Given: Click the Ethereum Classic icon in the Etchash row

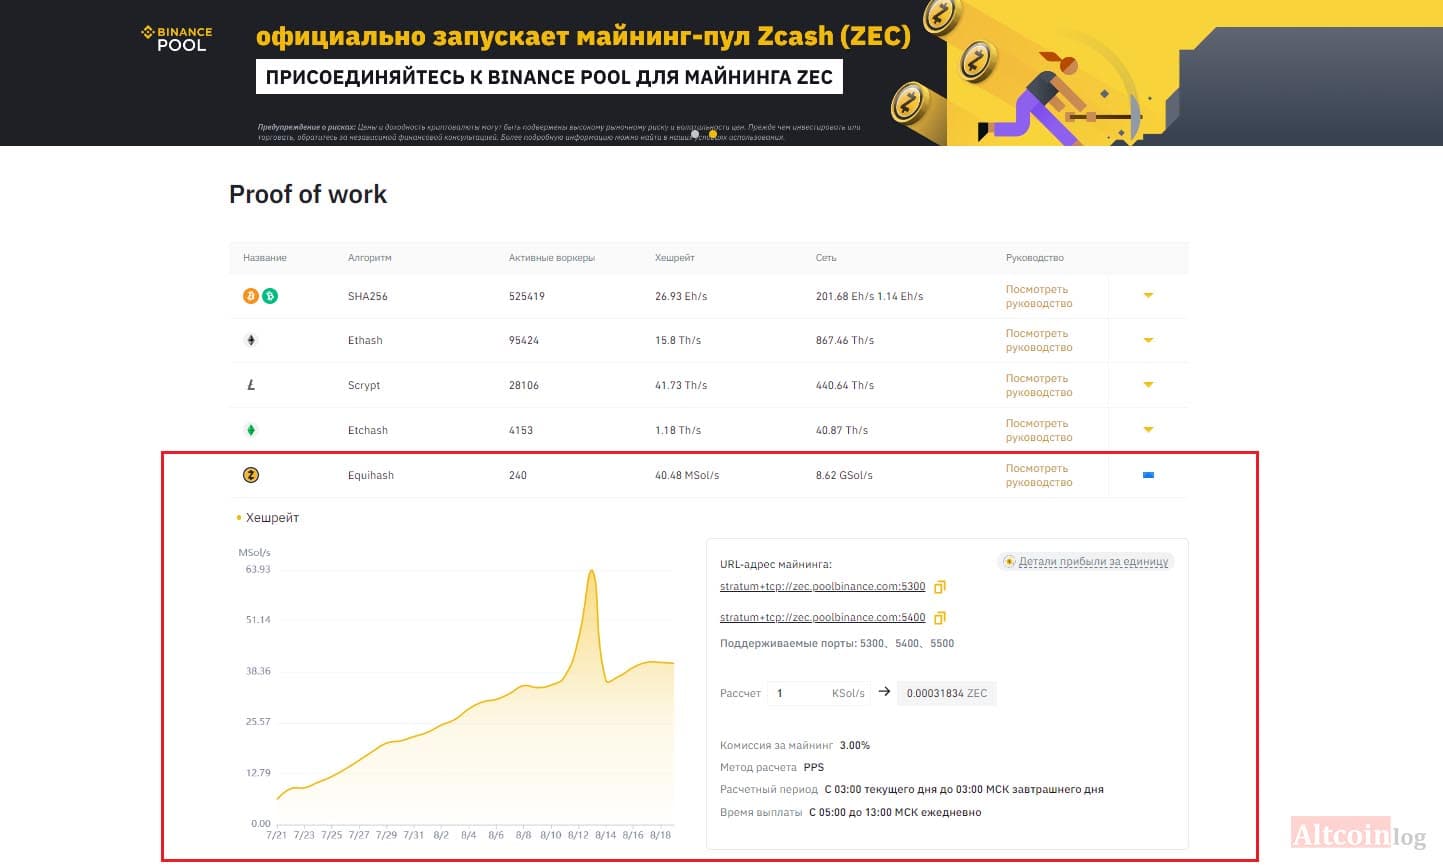Looking at the screenshot, I should tap(251, 430).
